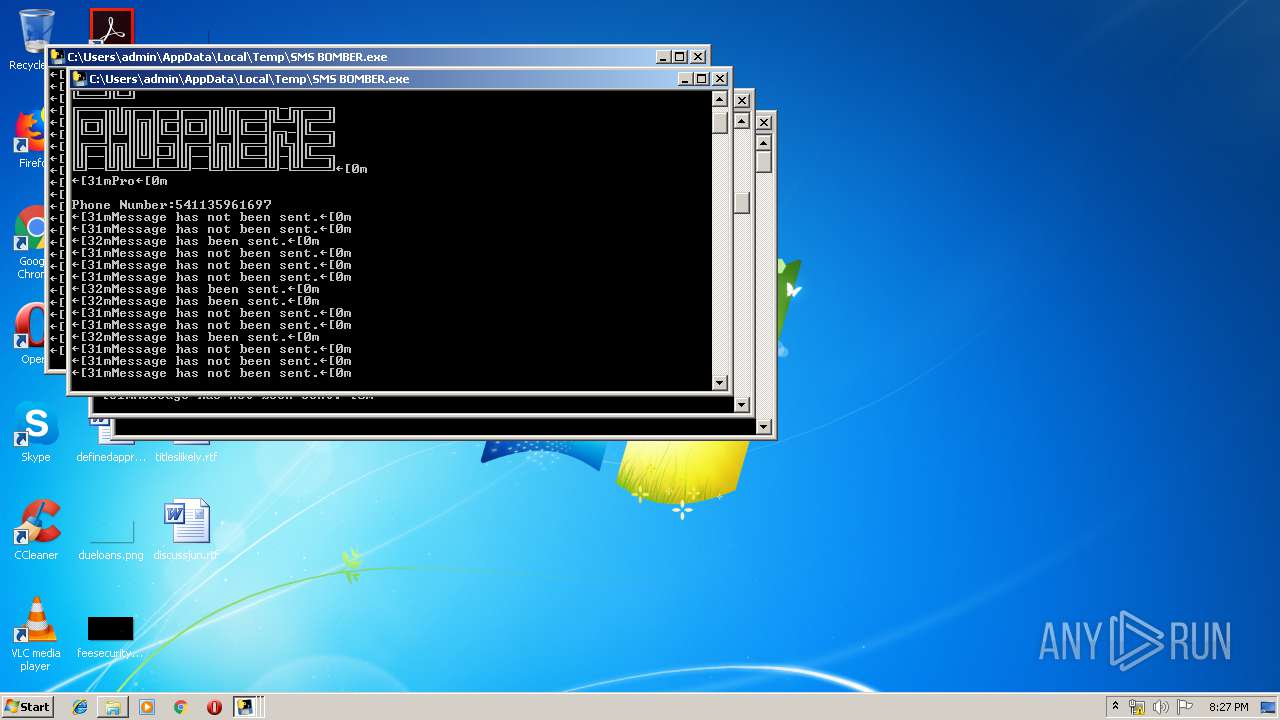Click the front console's scroll-down arrow
1280x720 pixels.
click(x=719, y=382)
